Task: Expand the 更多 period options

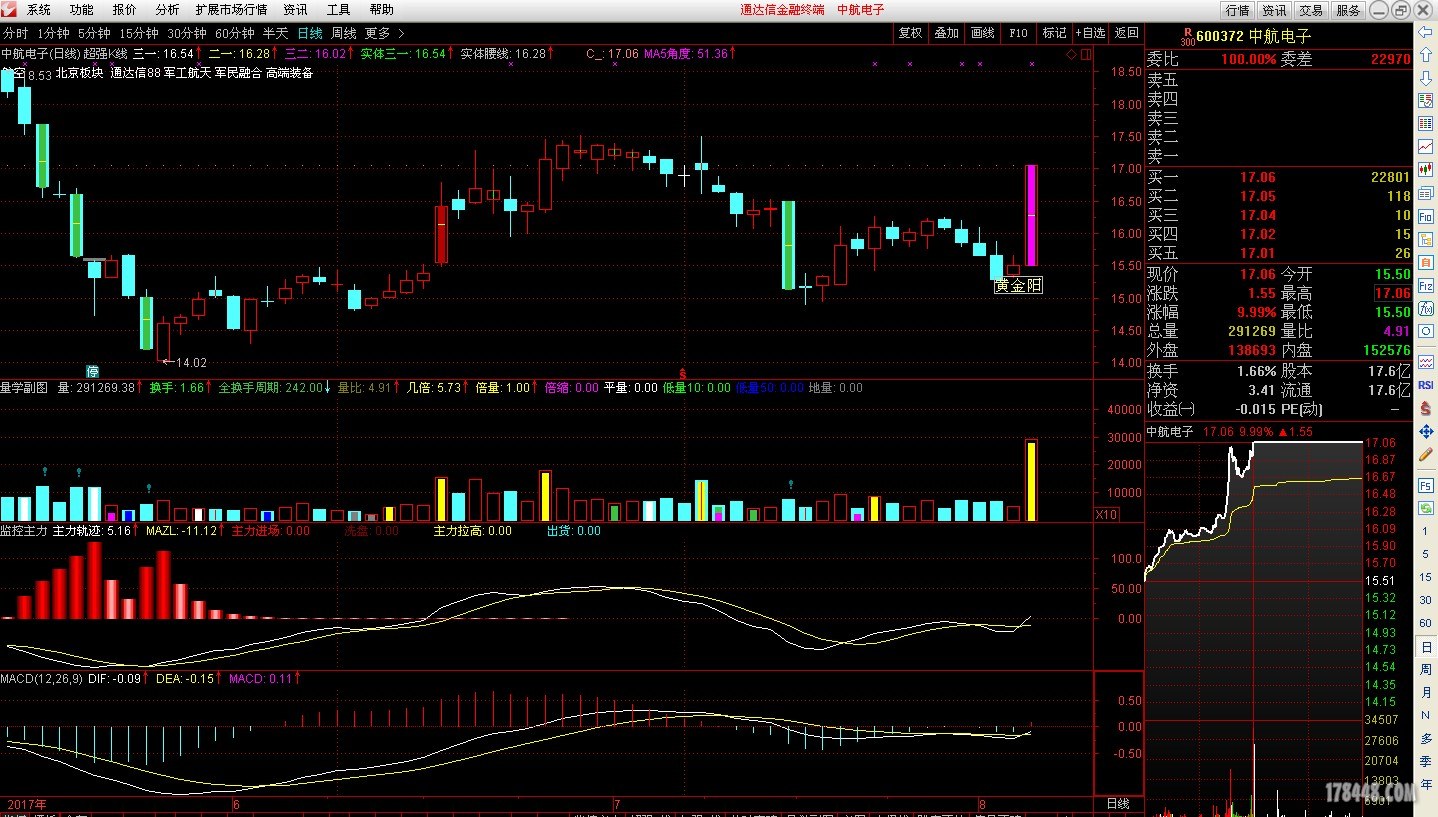Action: (384, 33)
